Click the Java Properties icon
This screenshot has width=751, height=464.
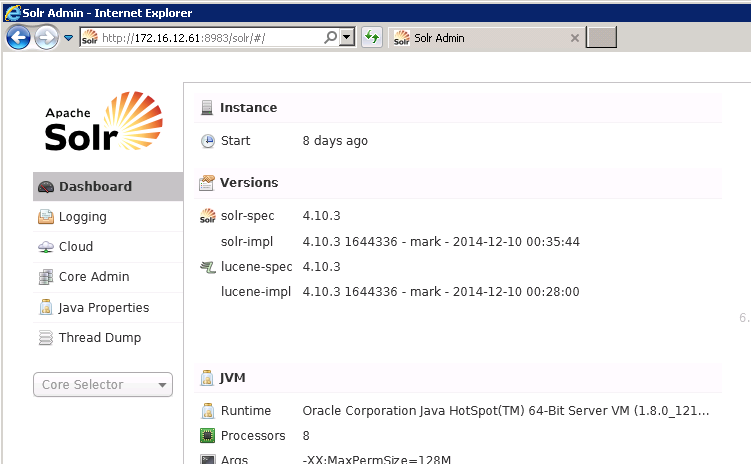pos(45,308)
